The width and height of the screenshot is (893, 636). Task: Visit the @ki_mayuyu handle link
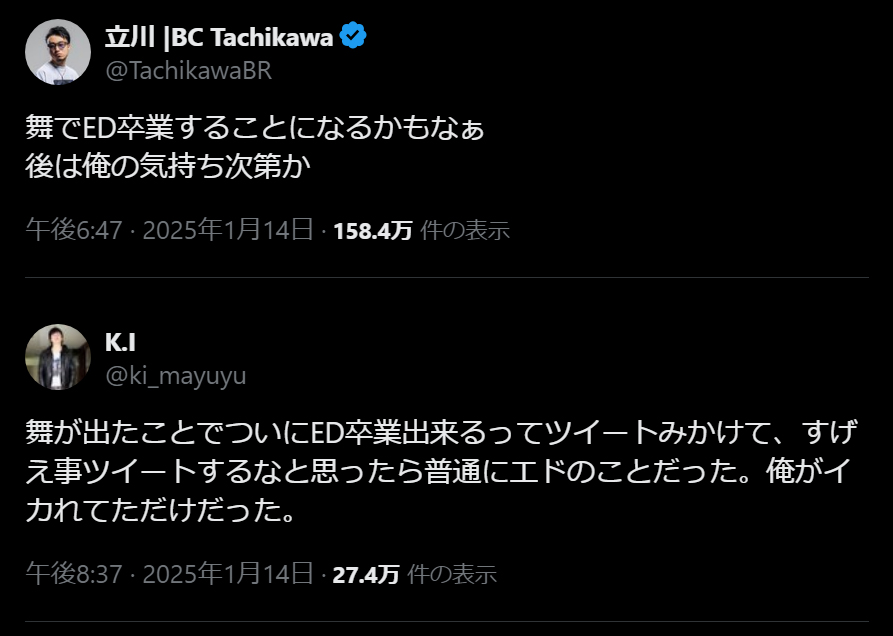click(x=175, y=376)
